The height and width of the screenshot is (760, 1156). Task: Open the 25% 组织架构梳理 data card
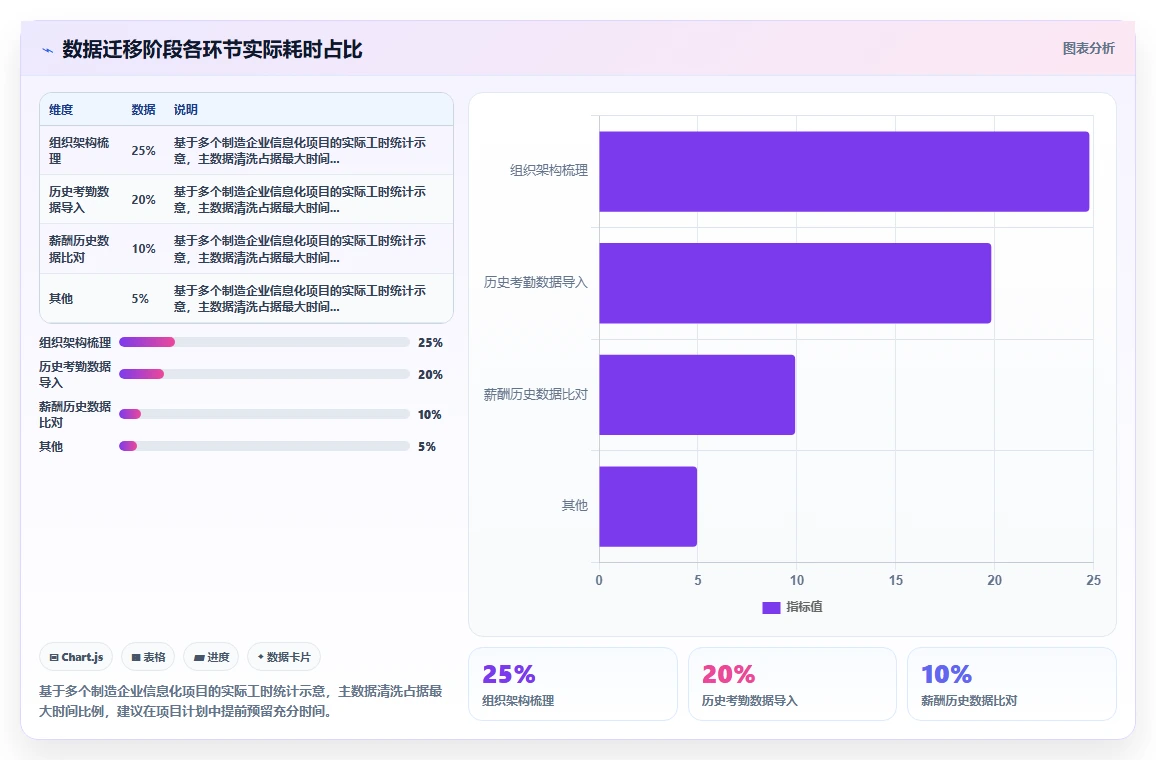tap(573, 684)
